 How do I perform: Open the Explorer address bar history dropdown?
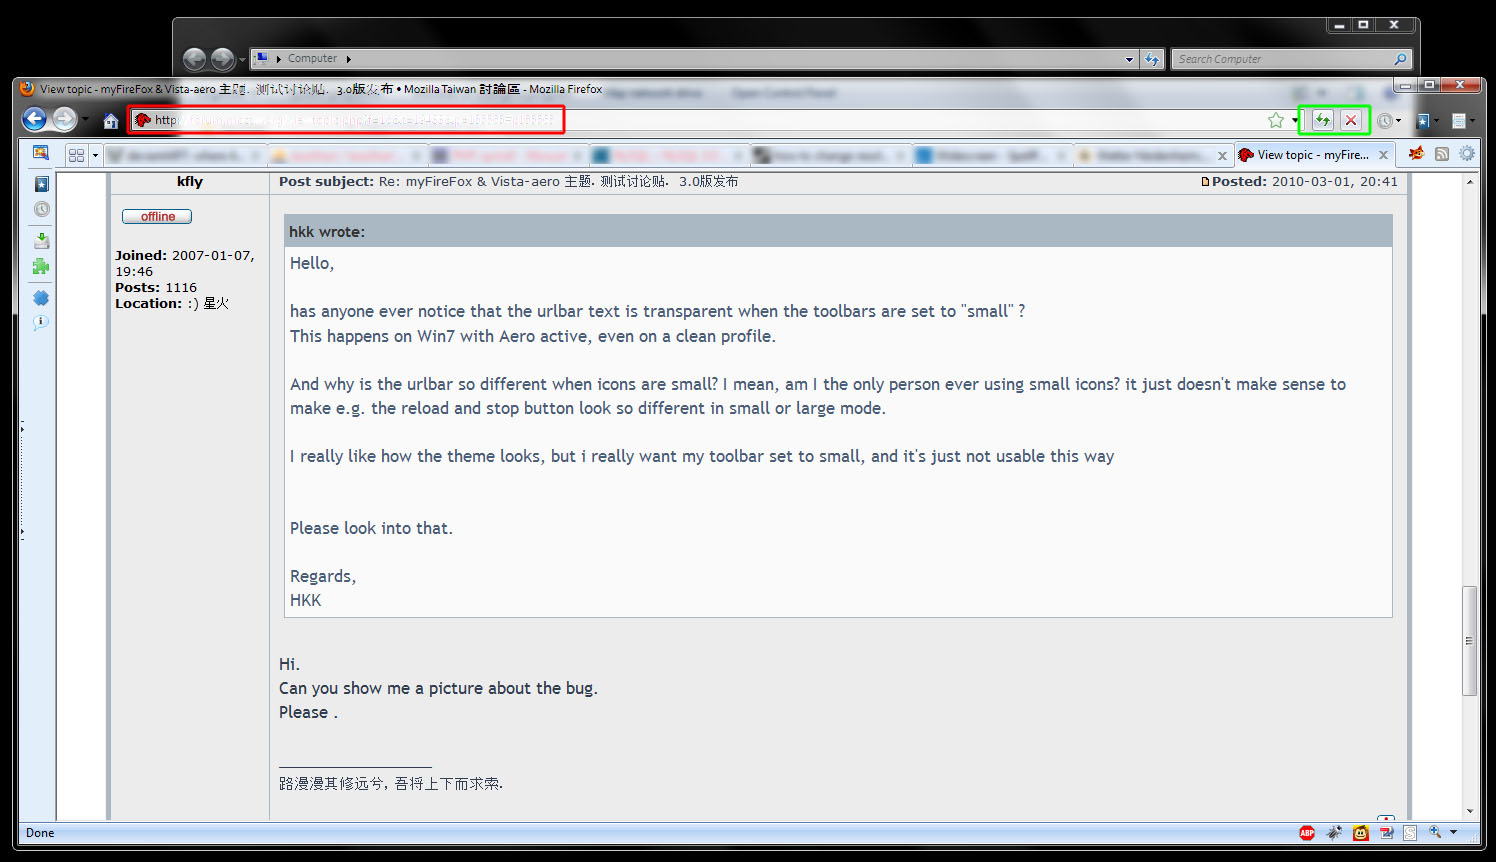[x=1129, y=60]
